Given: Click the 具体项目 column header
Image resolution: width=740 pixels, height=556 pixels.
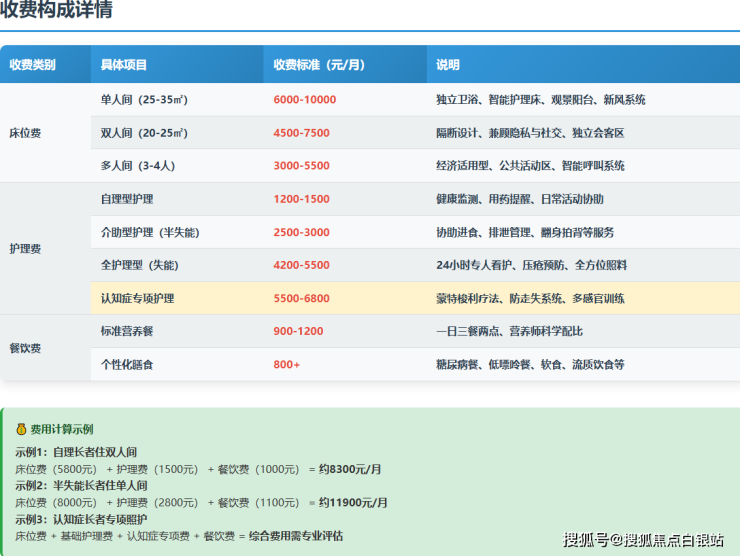Looking at the screenshot, I should pyautogui.click(x=124, y=65).
